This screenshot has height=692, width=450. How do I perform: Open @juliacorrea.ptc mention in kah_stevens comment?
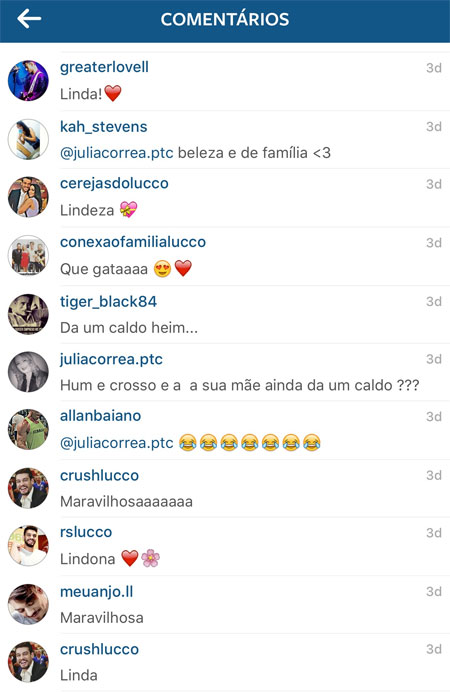pyautogui.click(x=116, y=153)
